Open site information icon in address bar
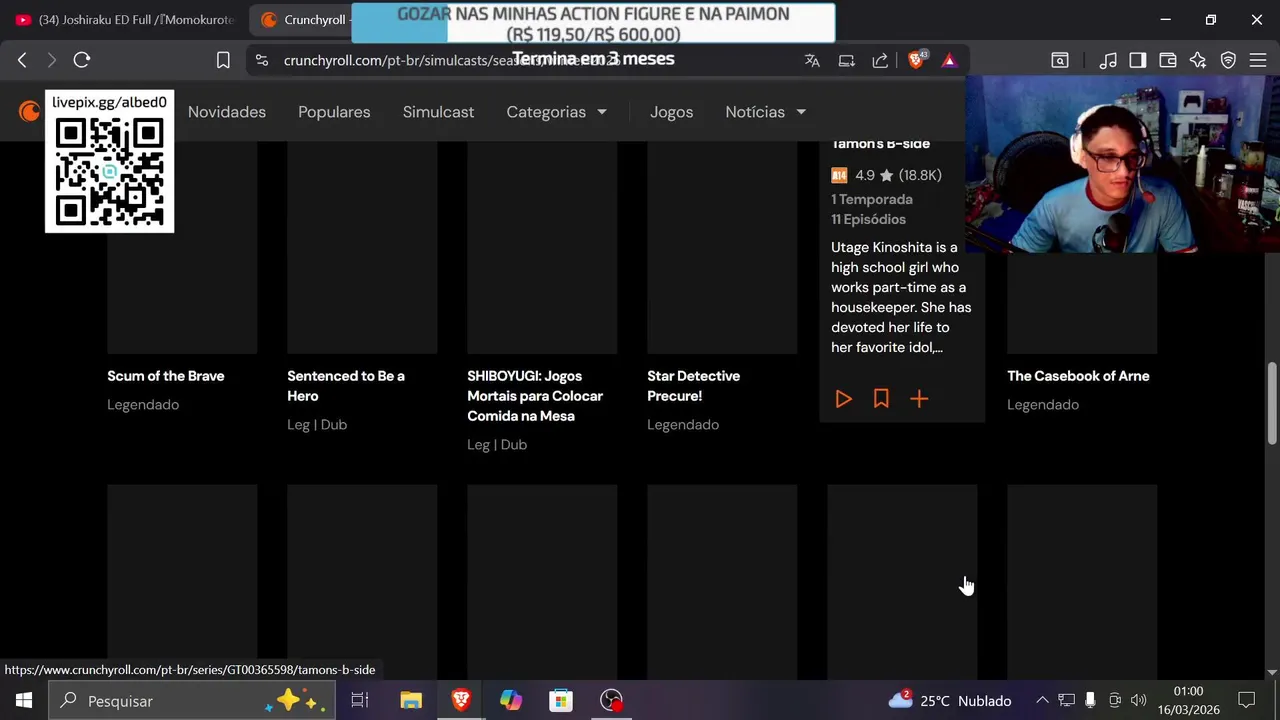 pyautogui.click(x=262, y=60)
